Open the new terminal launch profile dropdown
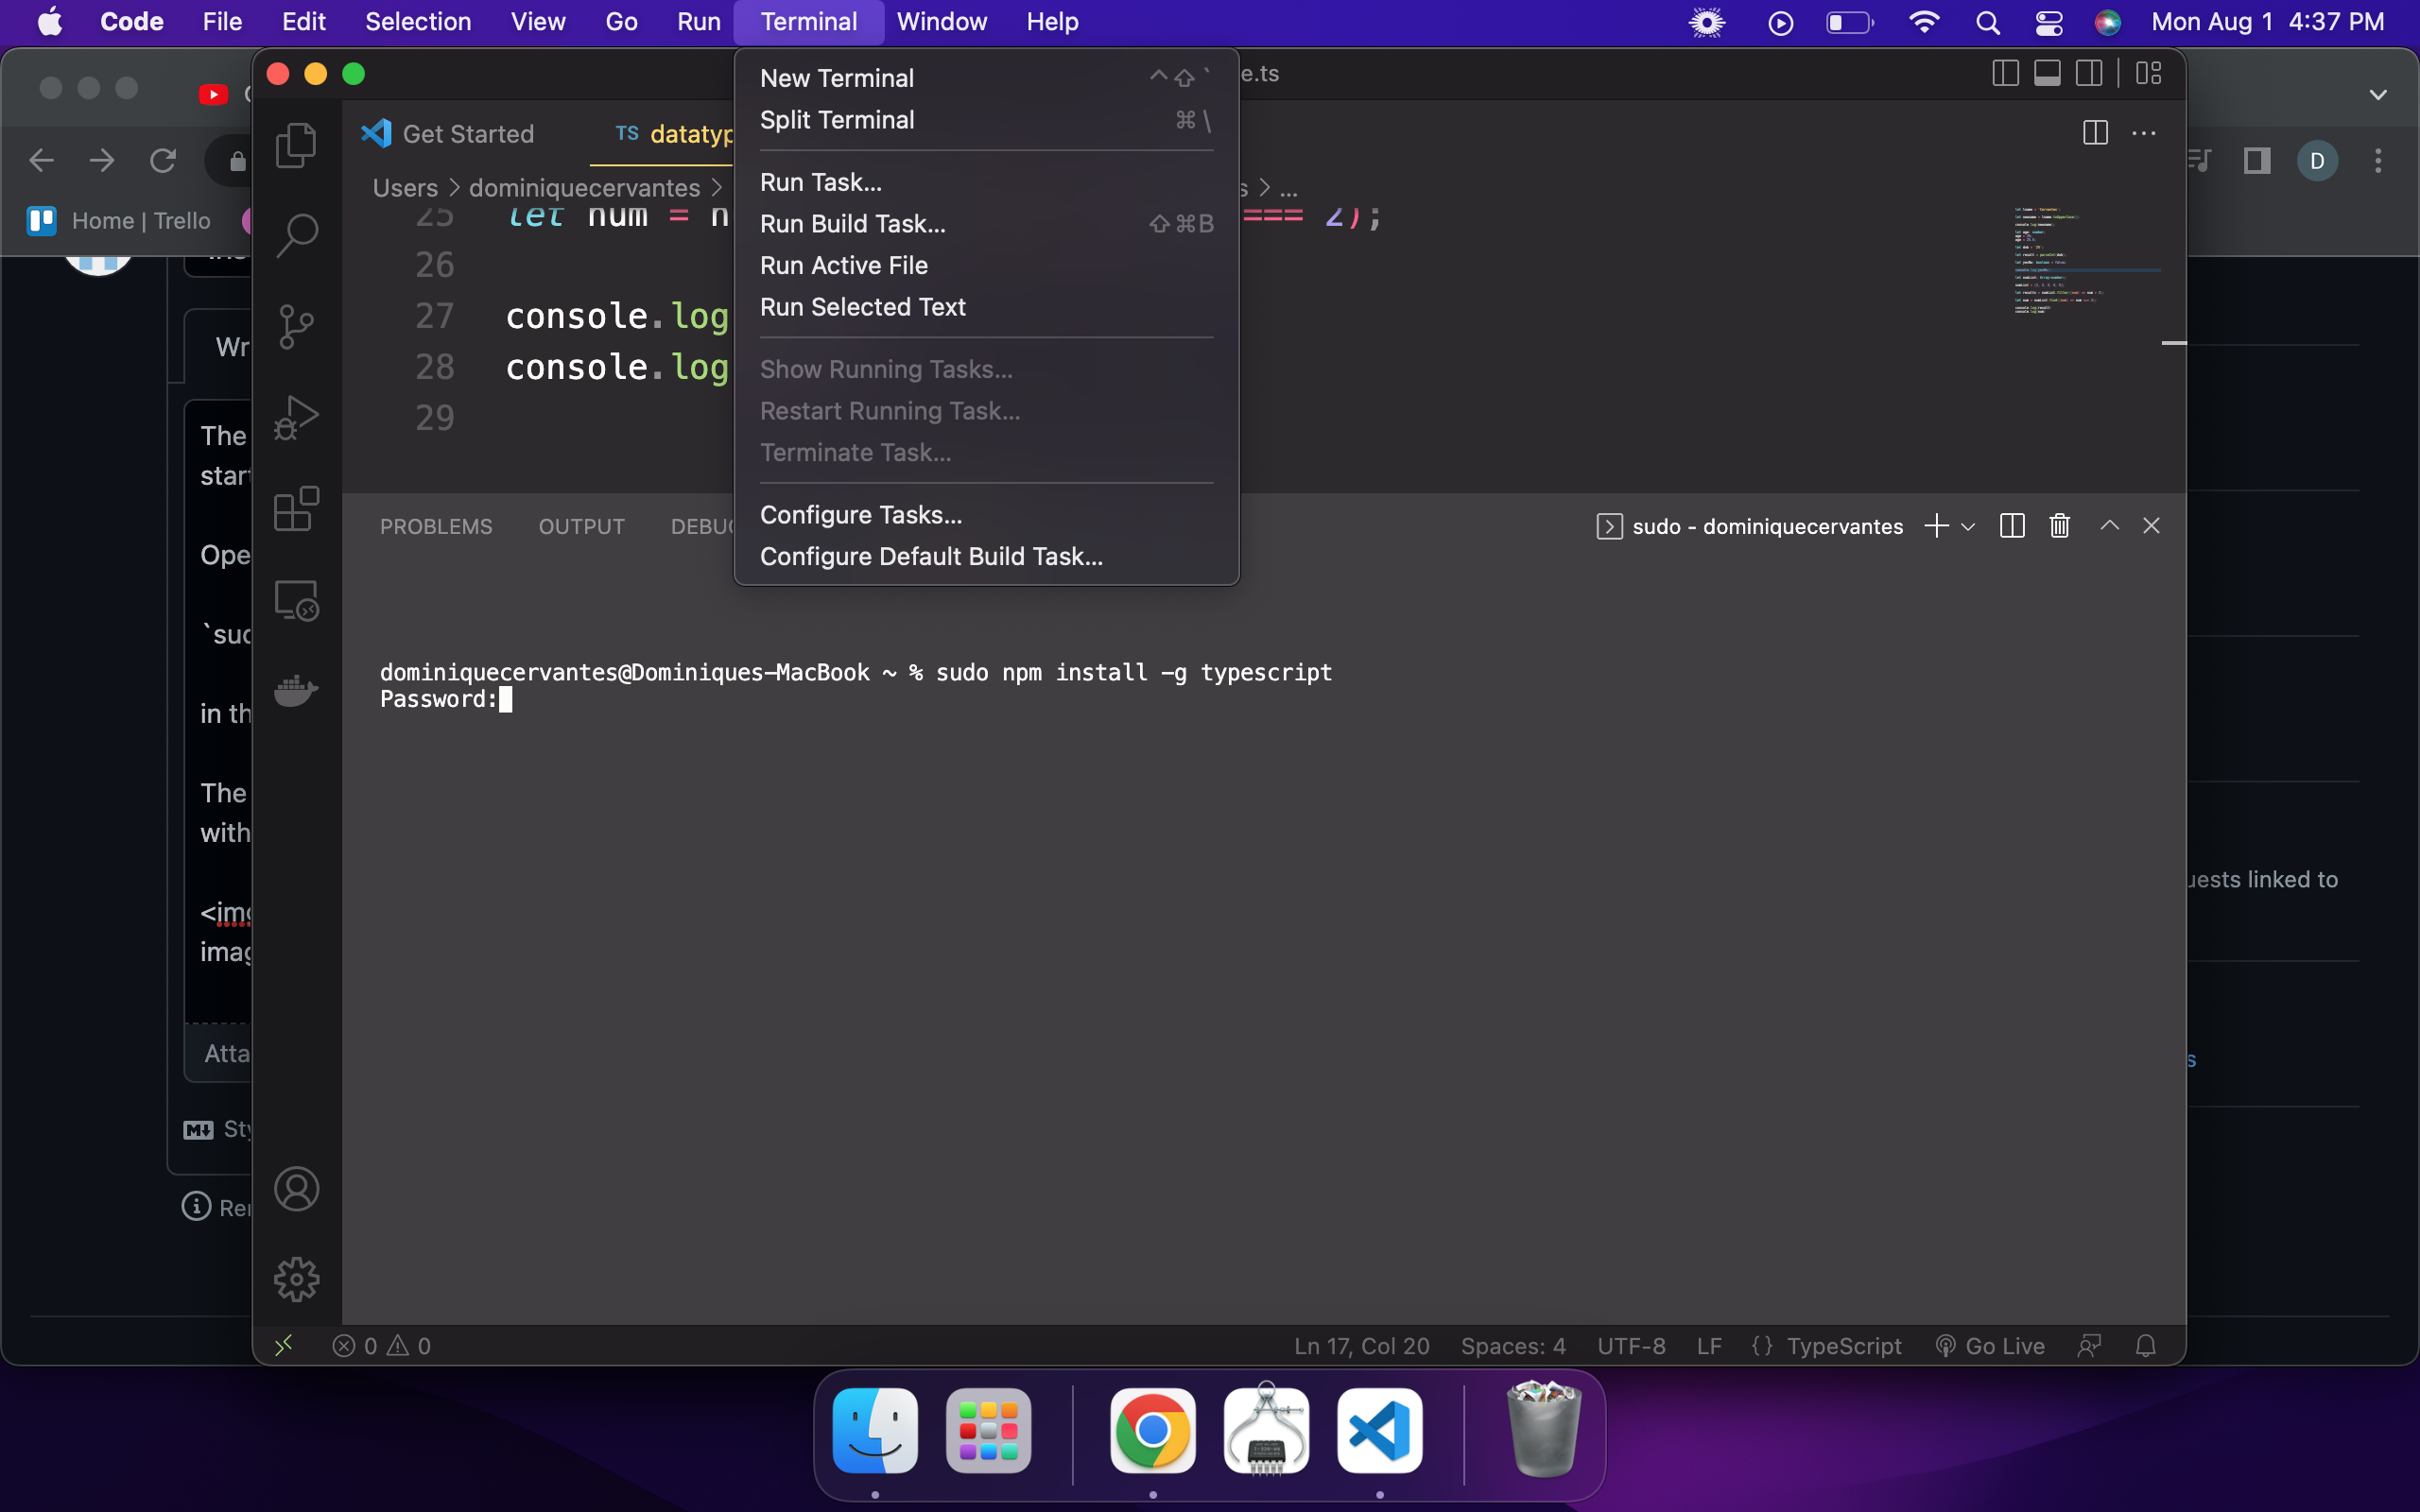 pos(1968,526)
